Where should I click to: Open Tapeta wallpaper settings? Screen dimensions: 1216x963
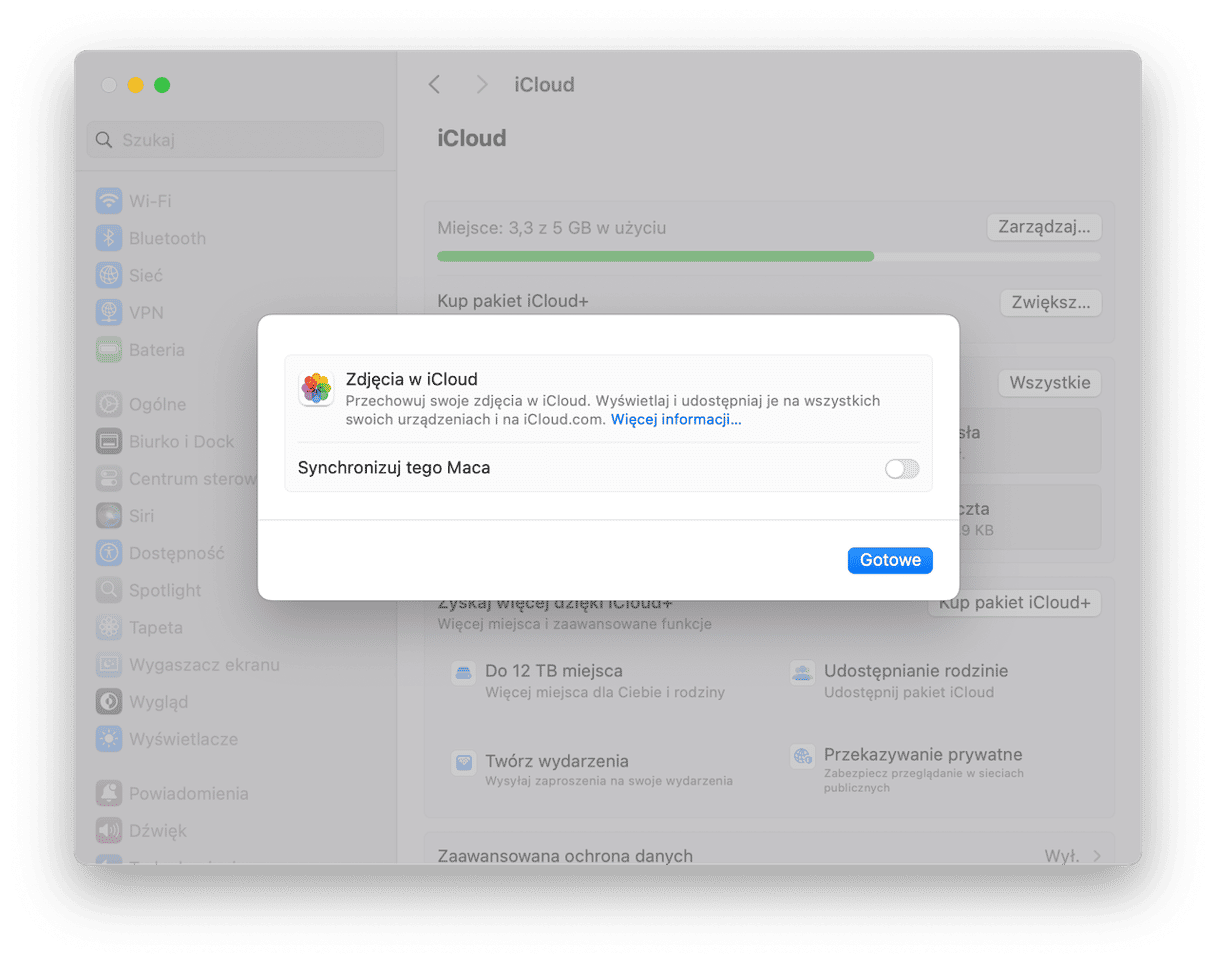pyautogui.click(x=155, y=628)
